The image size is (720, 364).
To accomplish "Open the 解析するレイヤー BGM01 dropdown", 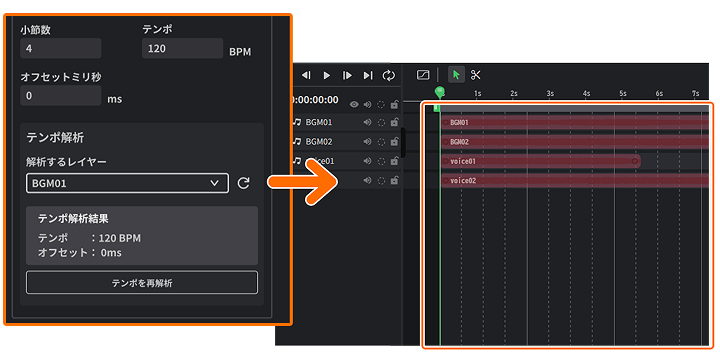I will (x=127, y=183).
